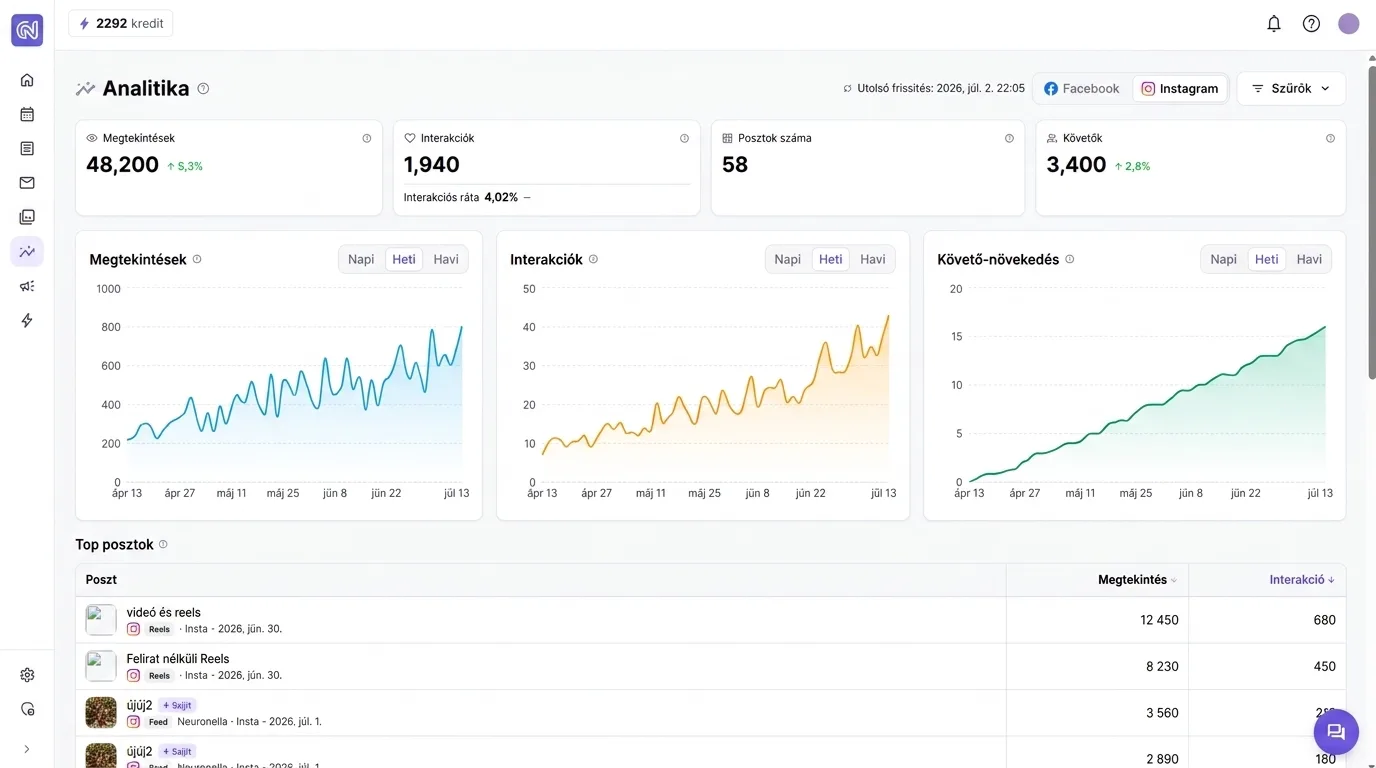Click the Poszt column header

click(x=101, y=580)
